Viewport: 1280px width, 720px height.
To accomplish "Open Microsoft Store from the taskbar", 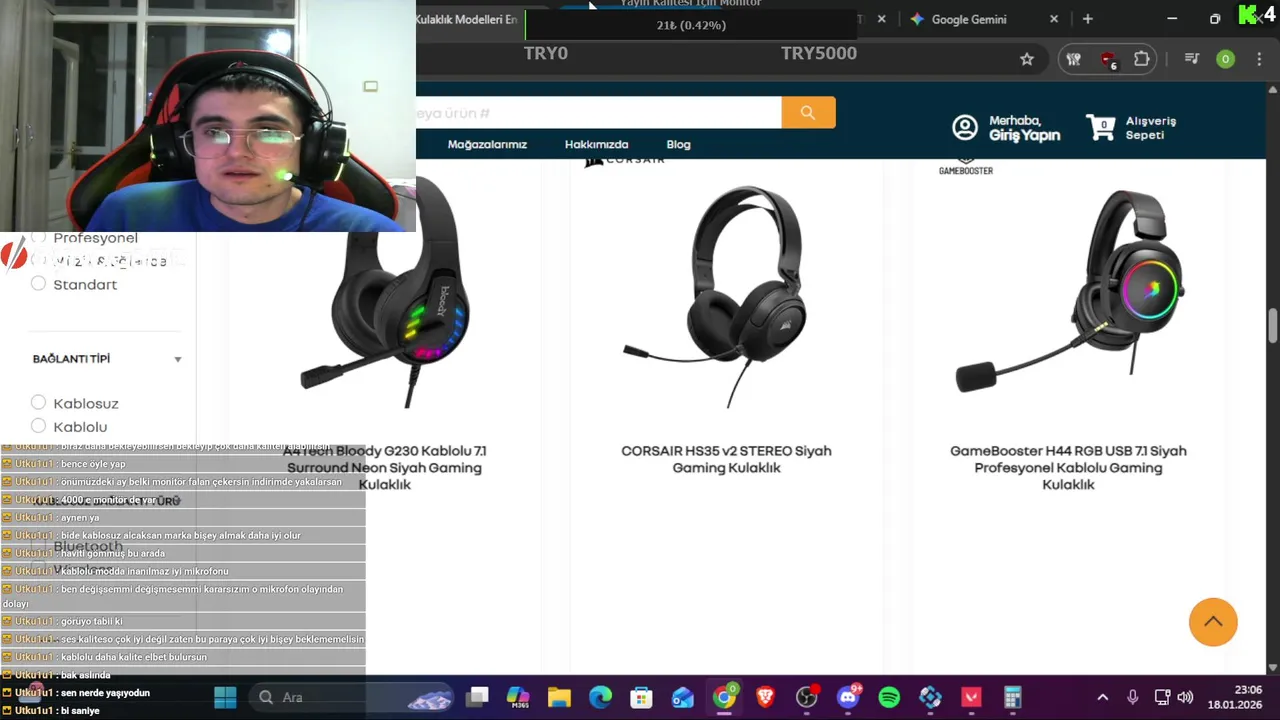I will [641, 697].
